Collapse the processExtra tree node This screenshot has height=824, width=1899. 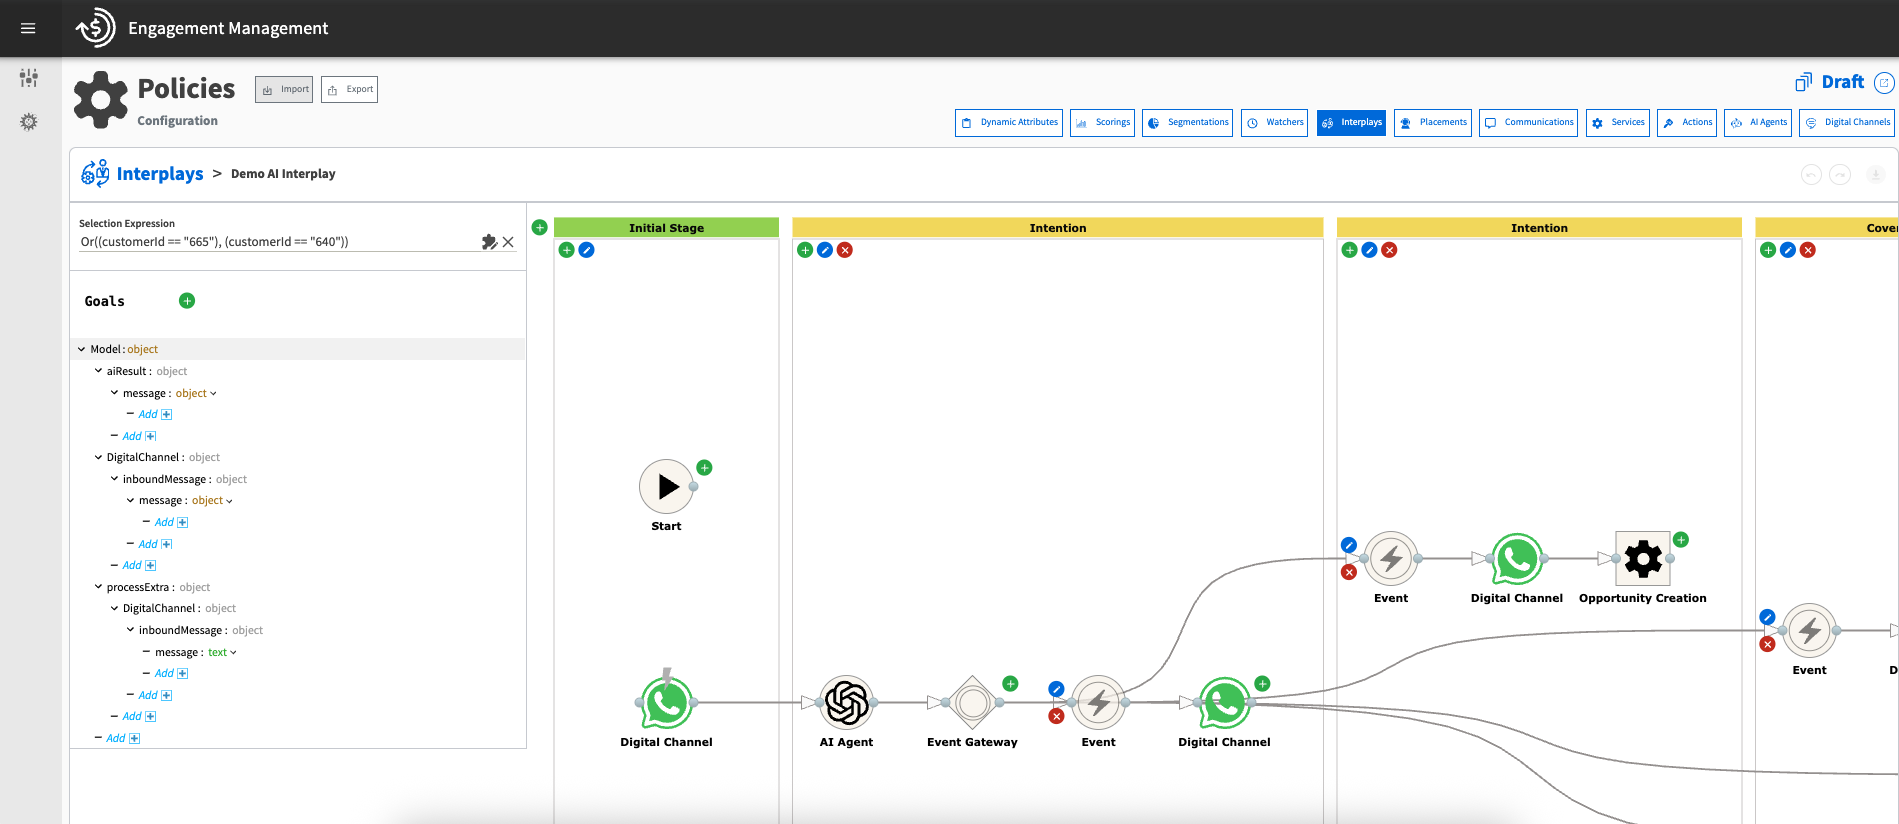98,587
